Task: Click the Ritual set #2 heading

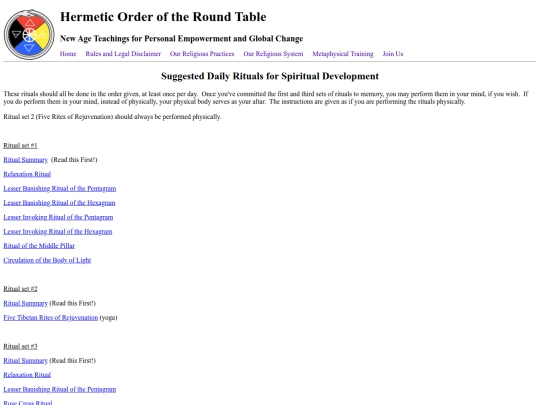Action: (x=20, y=289)
